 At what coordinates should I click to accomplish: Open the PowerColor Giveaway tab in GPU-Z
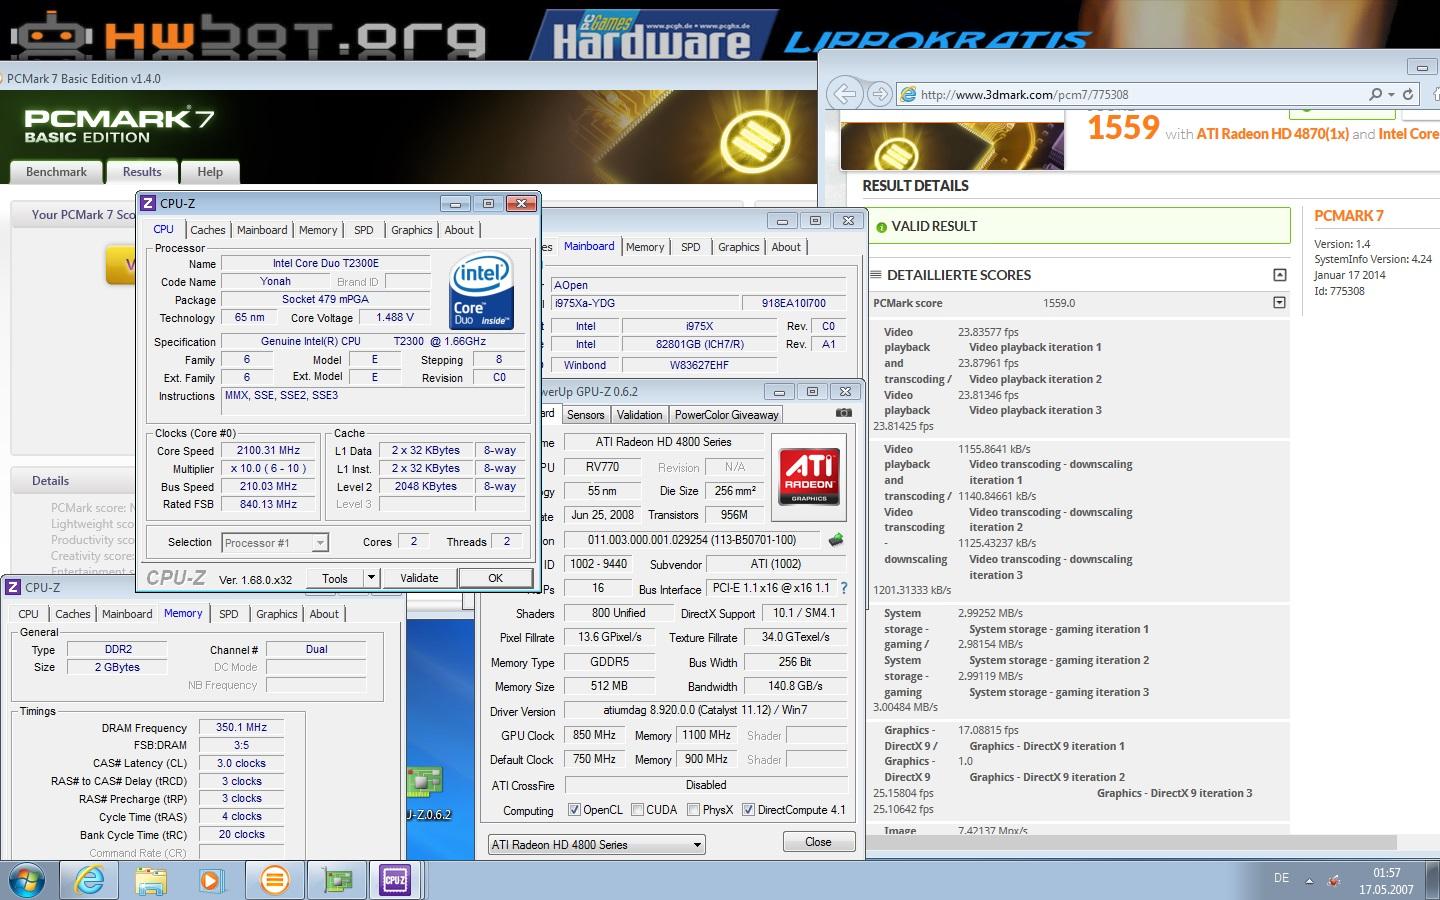coord(726,415)
